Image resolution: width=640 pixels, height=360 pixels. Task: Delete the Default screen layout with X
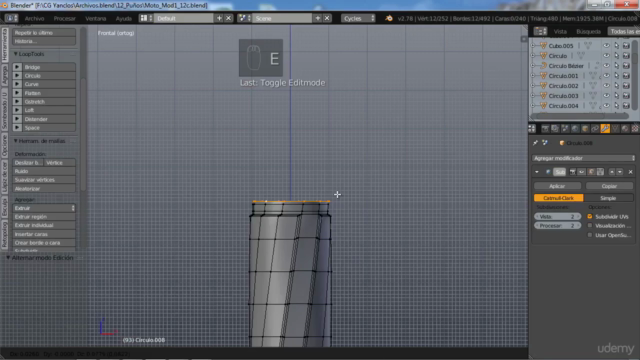229,18
